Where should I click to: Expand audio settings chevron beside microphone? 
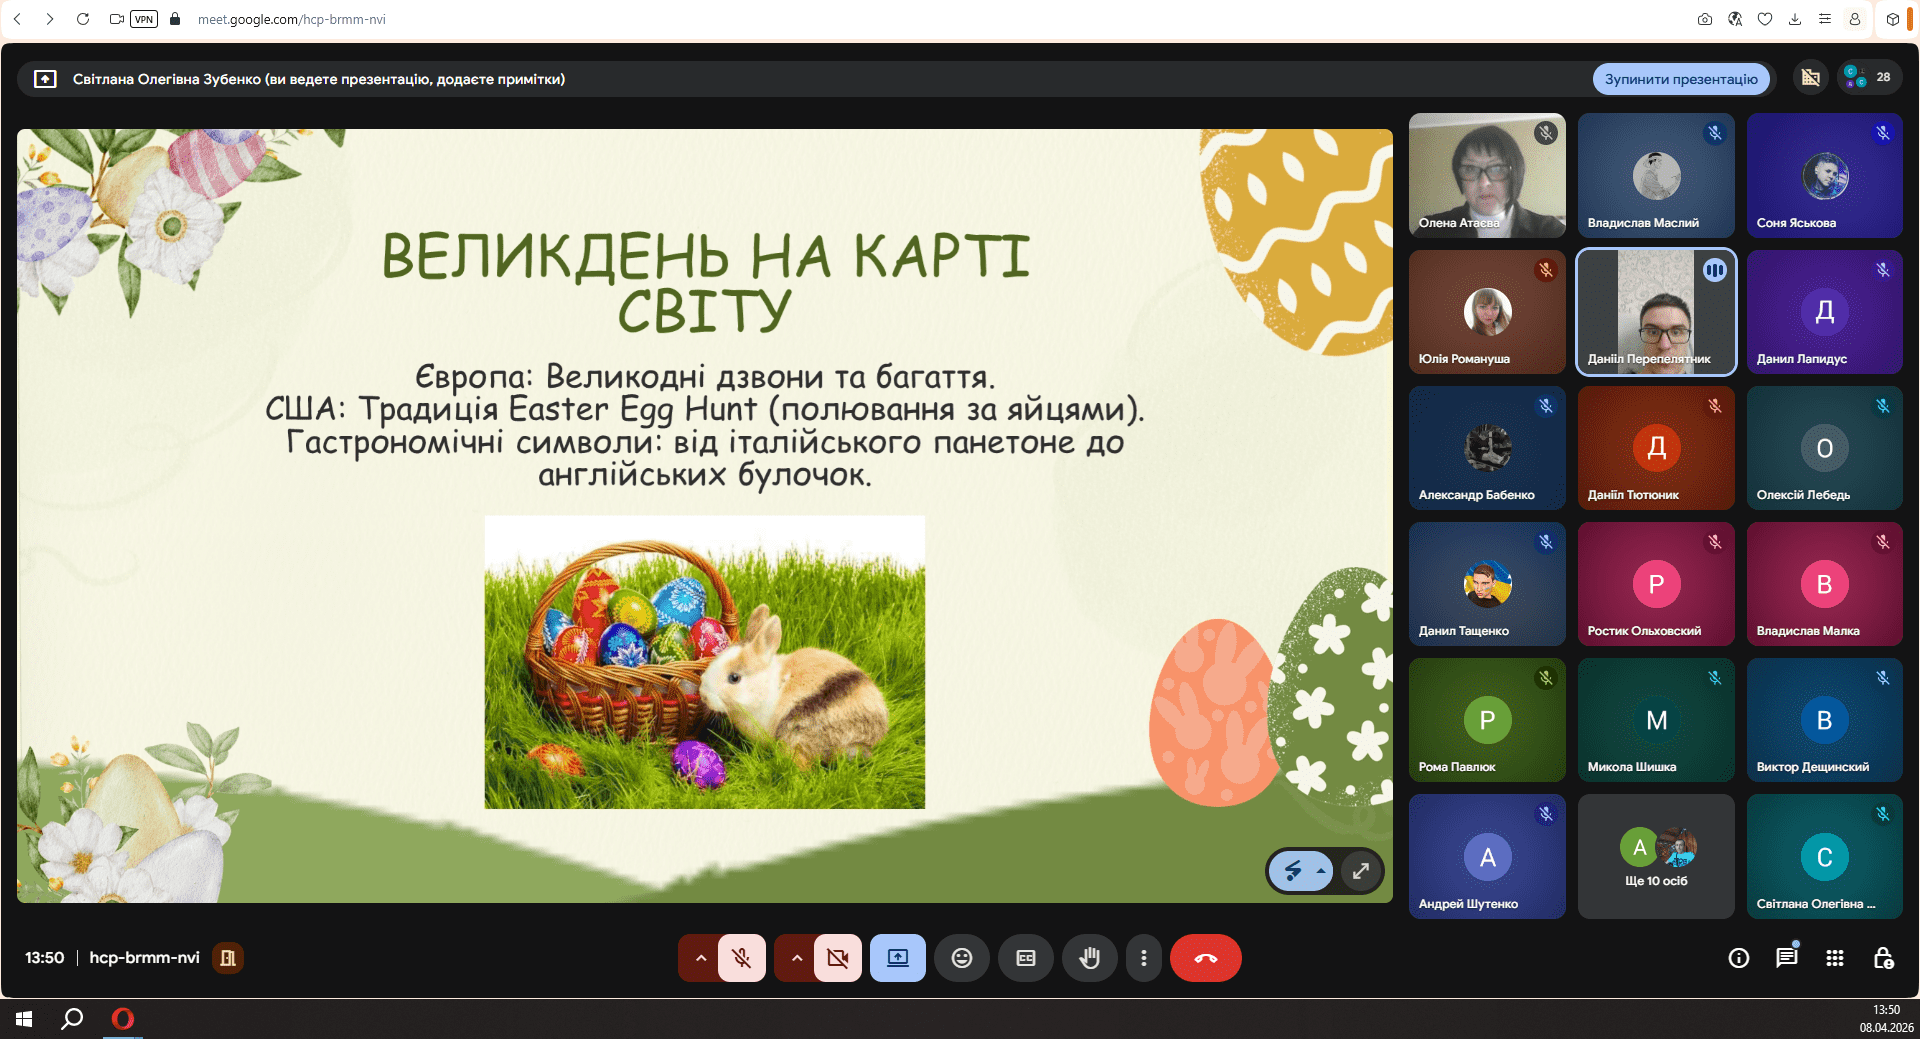click(701, 958)
